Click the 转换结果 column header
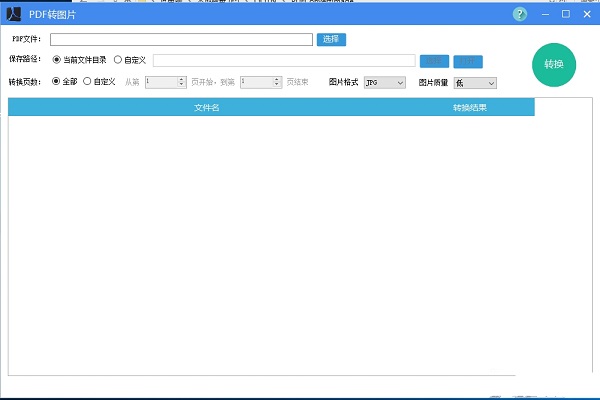The height and width of the screenshot is (400, 600). click(469, 107)
